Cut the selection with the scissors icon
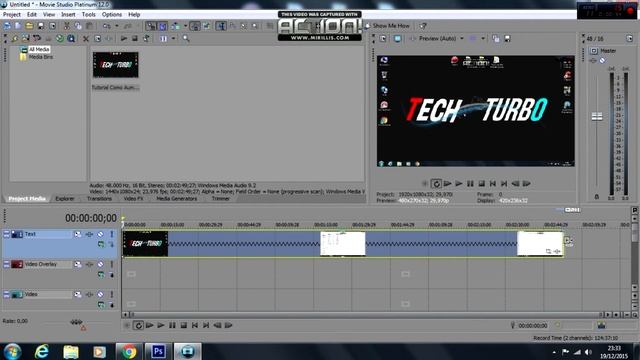 [67, 26]
